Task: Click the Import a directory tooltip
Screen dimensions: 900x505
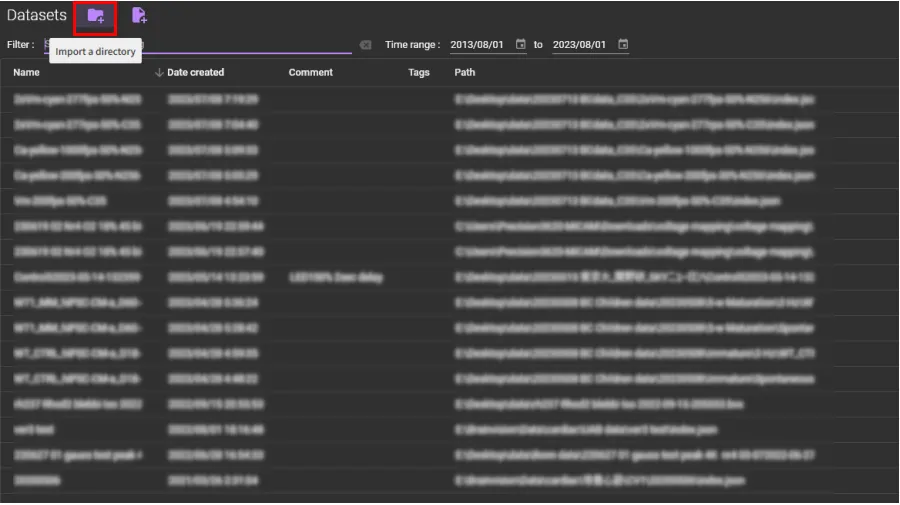Action: pos(95,52)
